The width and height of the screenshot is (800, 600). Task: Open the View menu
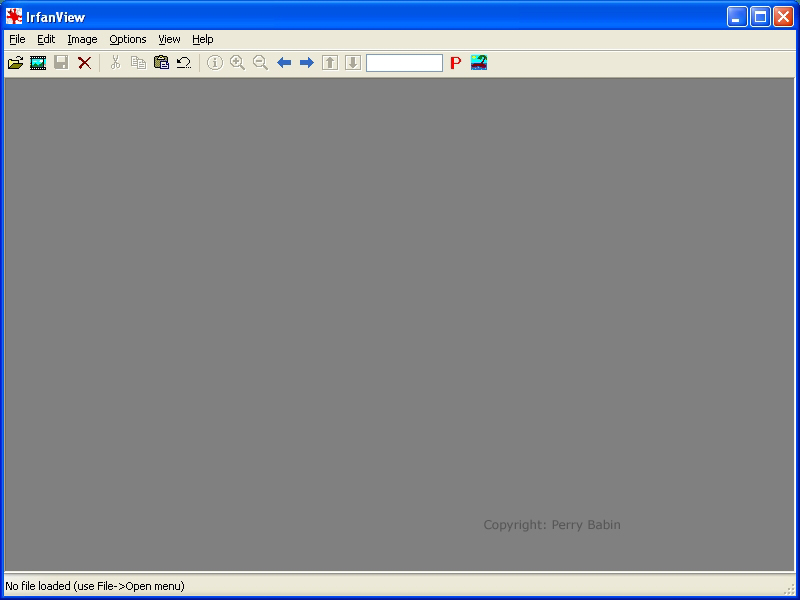click(169, 39)
